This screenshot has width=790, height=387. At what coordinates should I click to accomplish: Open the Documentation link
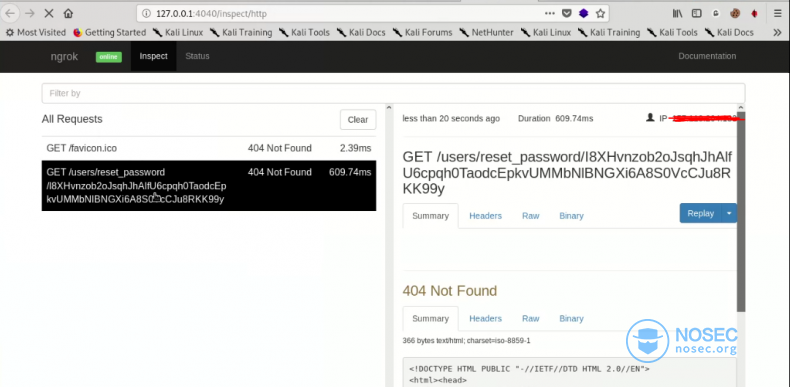click(707, 56)
